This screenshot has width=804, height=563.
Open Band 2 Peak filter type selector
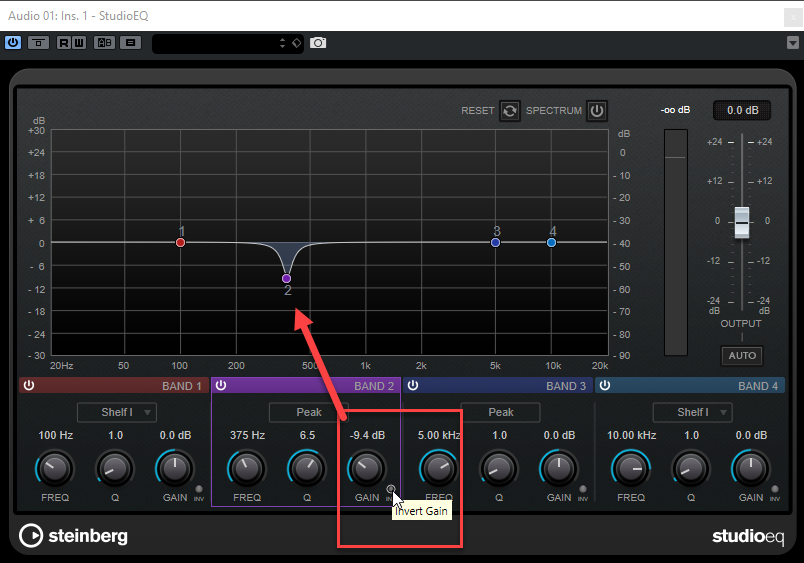coord(309,412)
